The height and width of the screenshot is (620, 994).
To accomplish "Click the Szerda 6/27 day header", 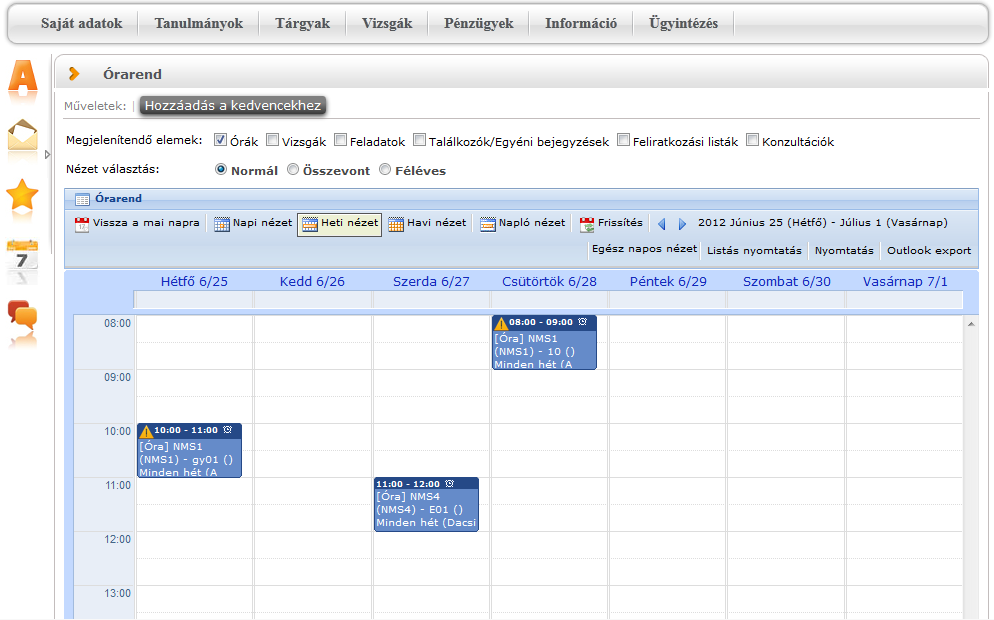I will point(431,281).
